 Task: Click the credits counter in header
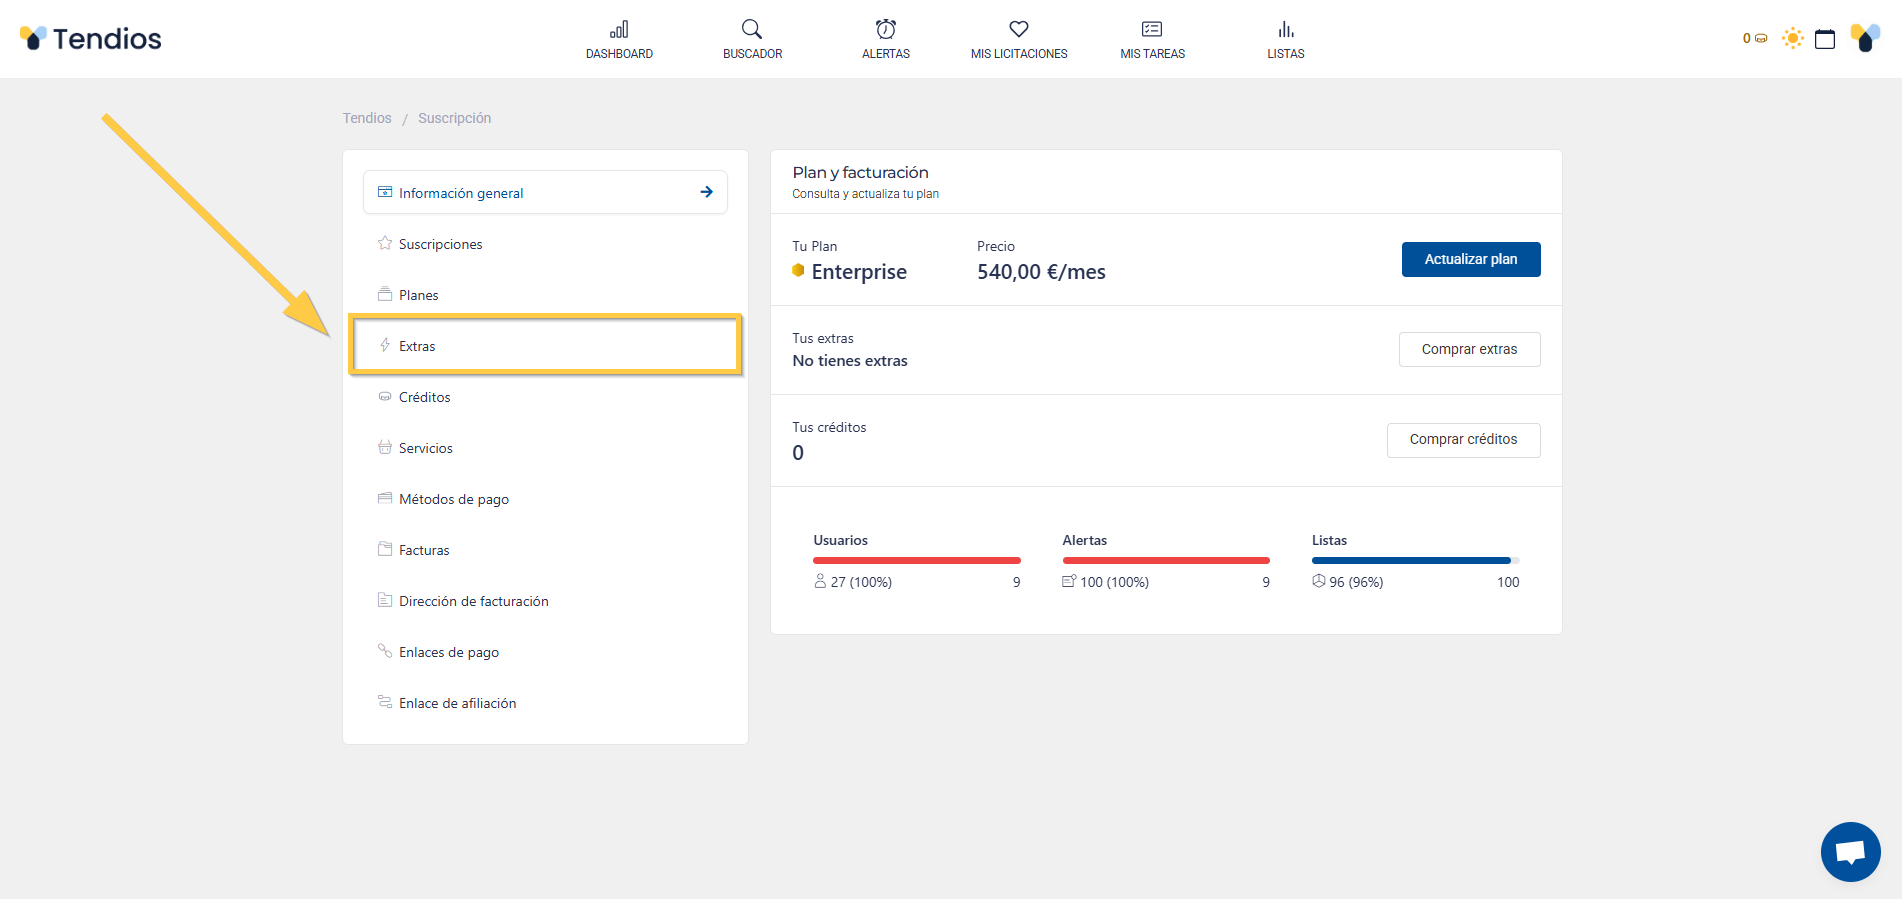coord(1754,39)
